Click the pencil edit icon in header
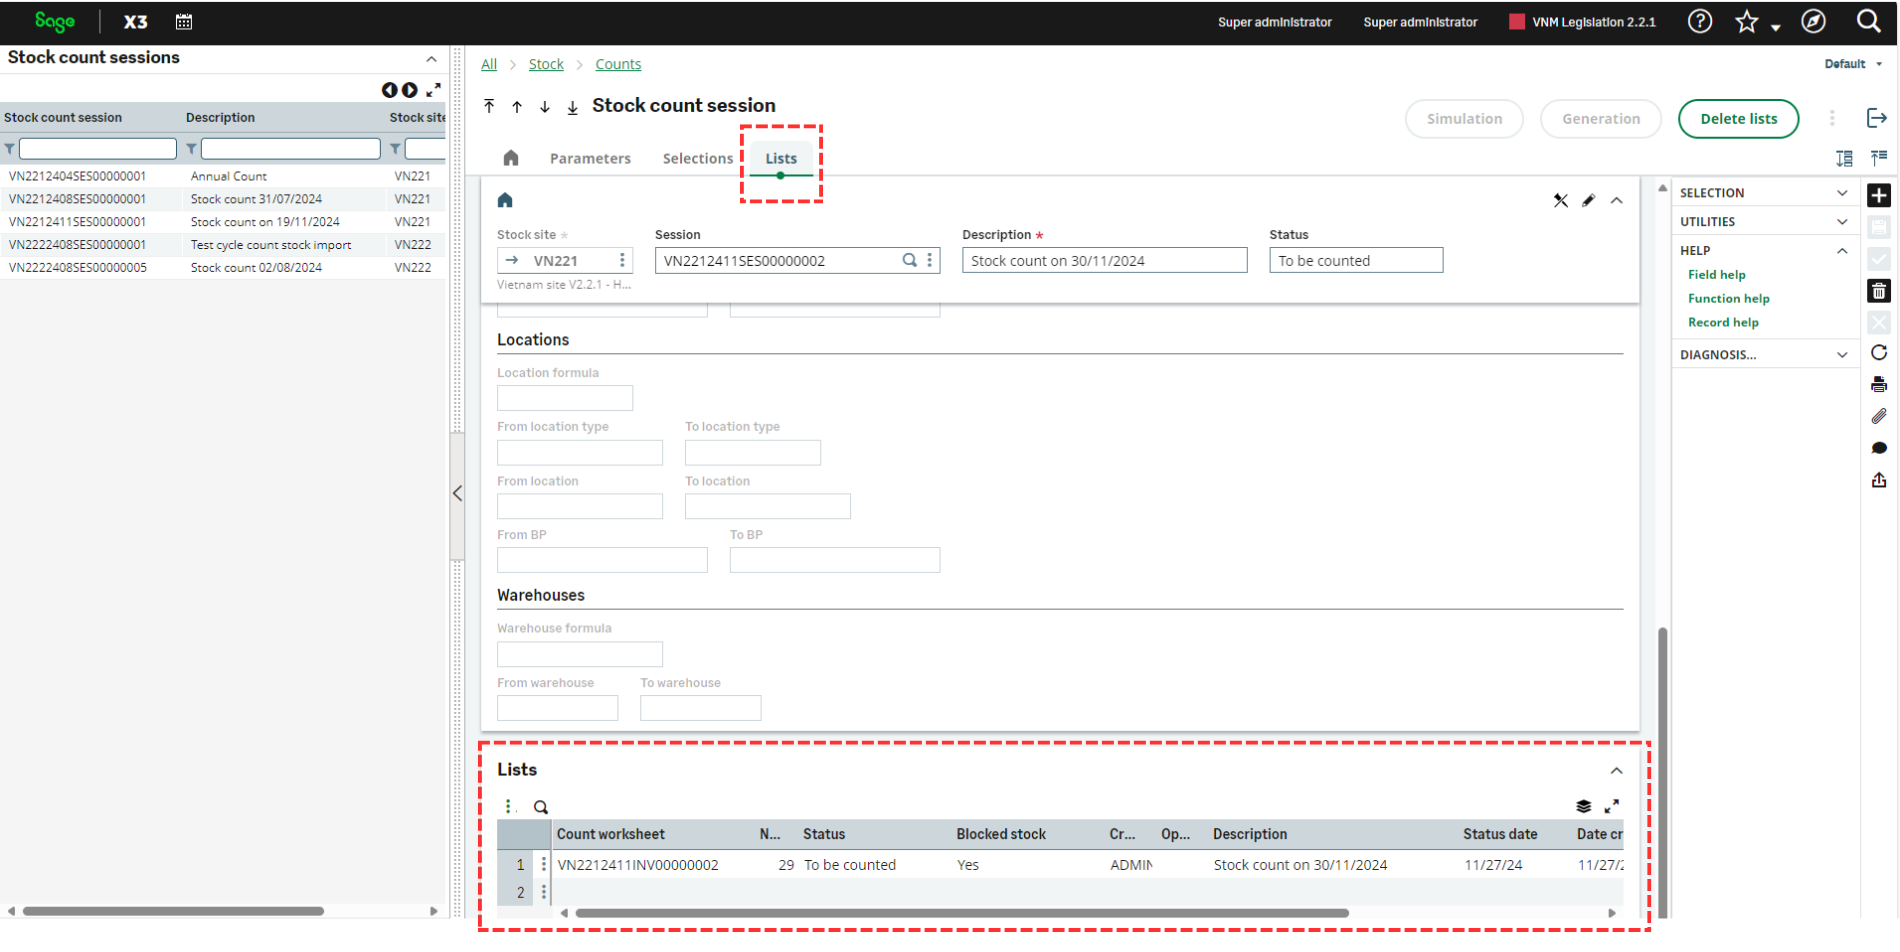1900x952 pixels. (1589, 201)
